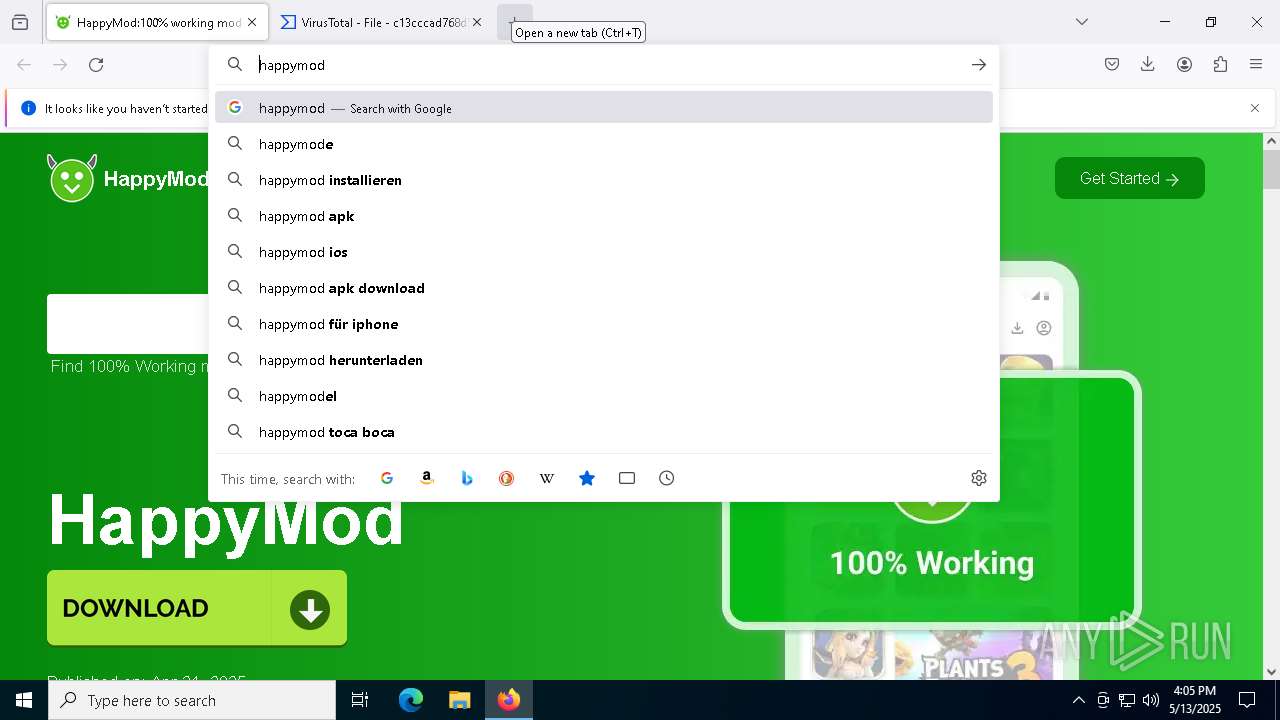
Task: Open Firefox application menu
Action: coord(1256,65)
